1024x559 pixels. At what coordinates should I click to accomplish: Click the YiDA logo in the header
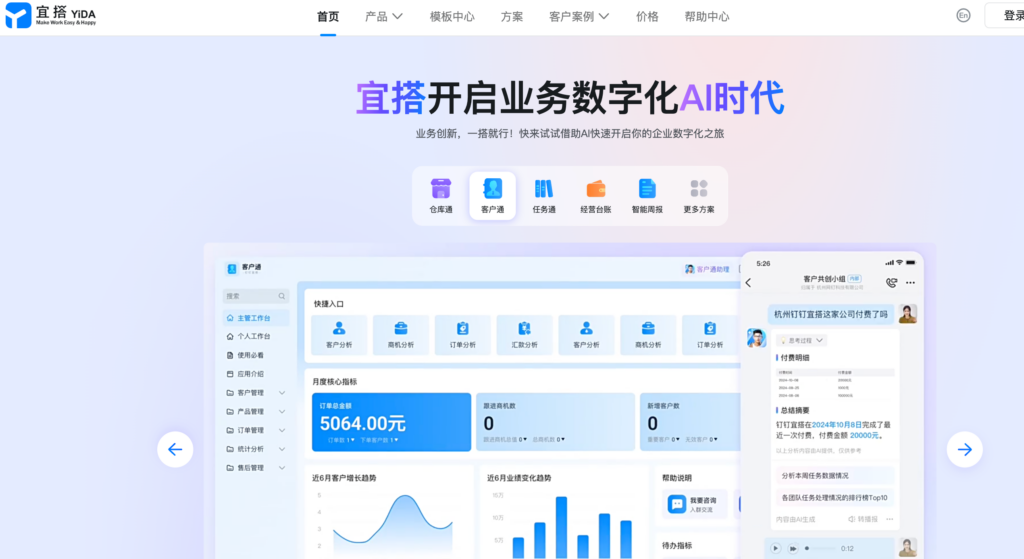51,14
